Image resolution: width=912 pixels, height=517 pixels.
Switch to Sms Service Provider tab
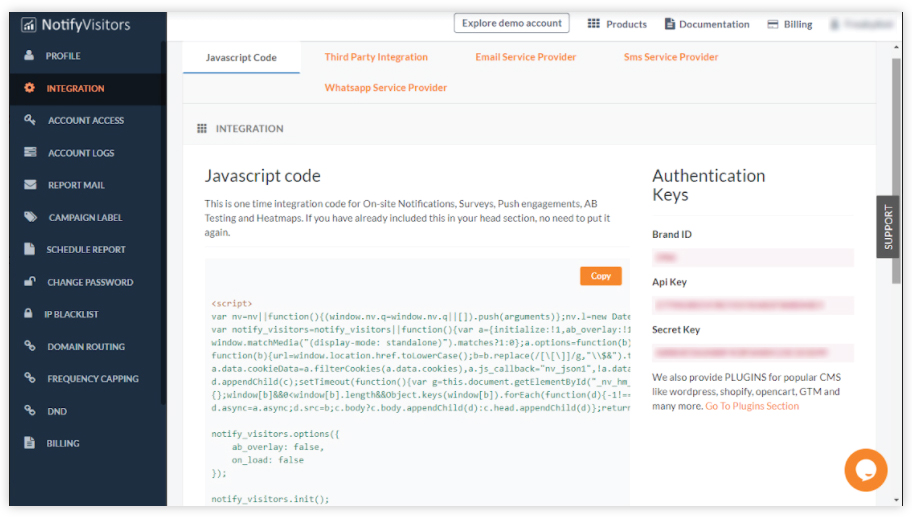click(x=671, y=57)
